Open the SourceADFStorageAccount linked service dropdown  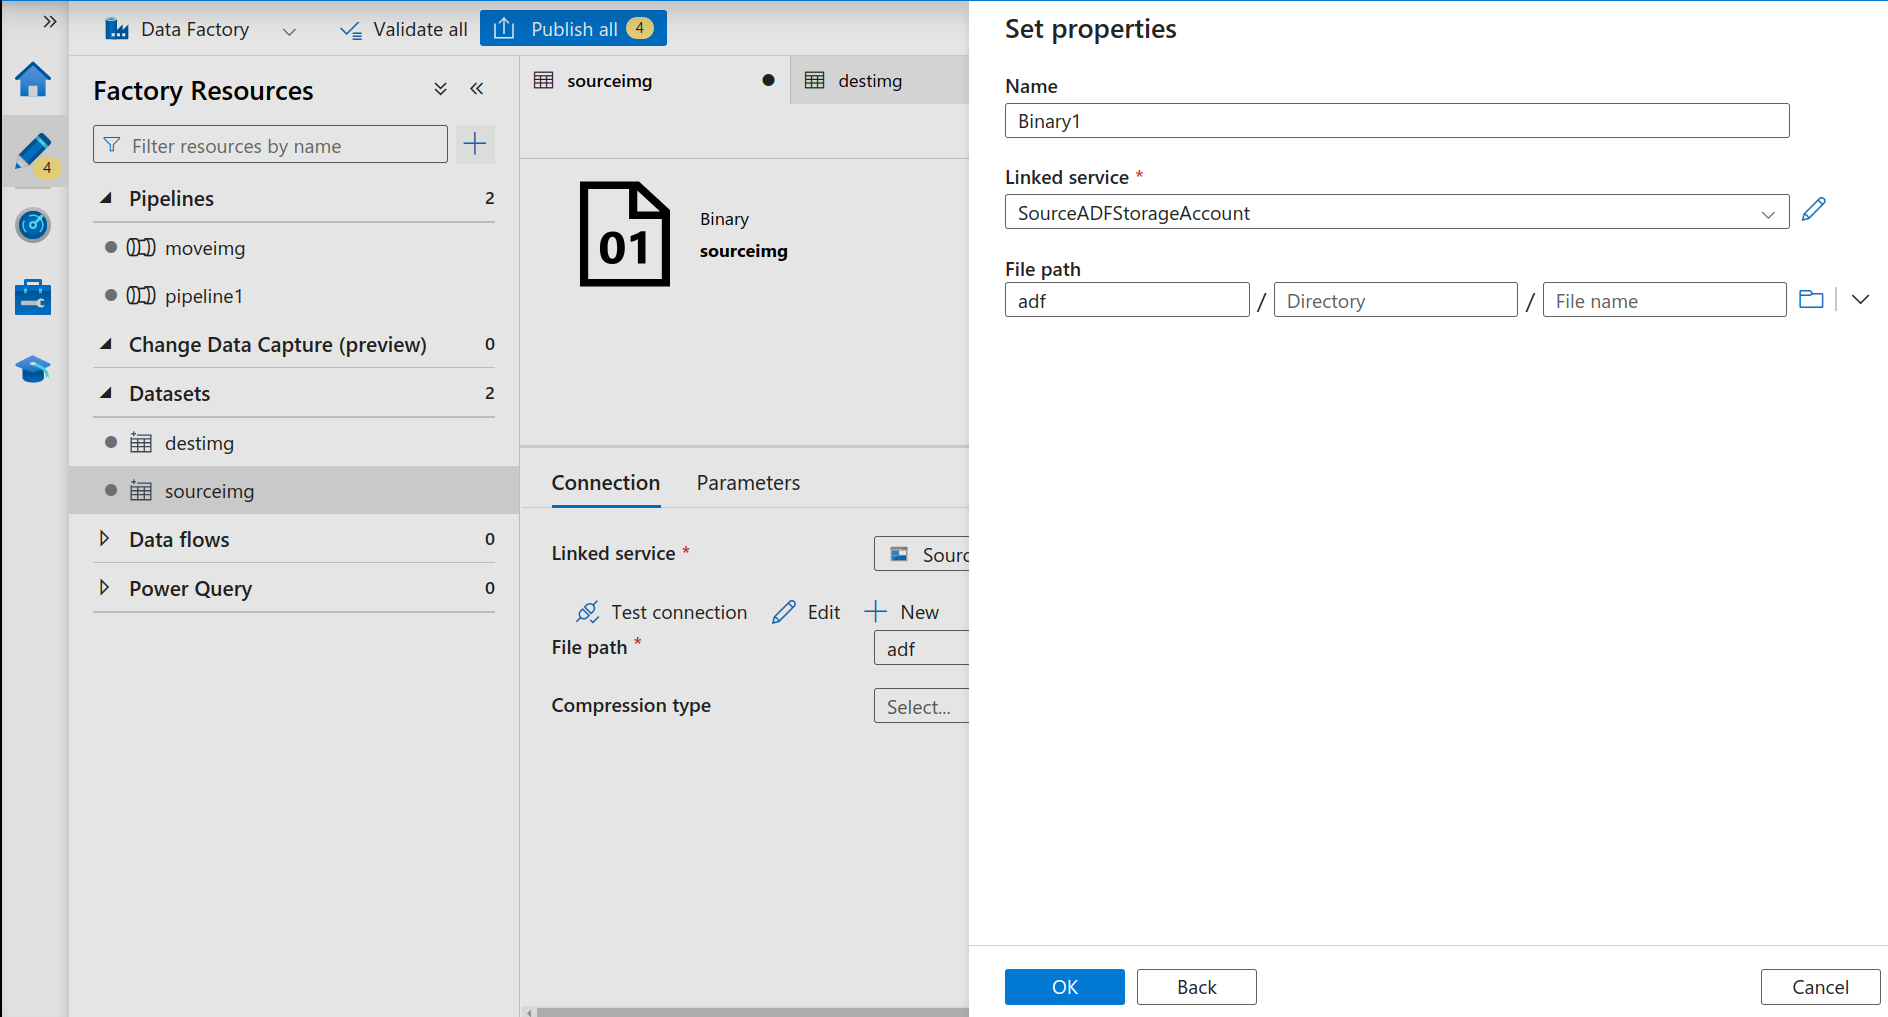coord(1397,212)
